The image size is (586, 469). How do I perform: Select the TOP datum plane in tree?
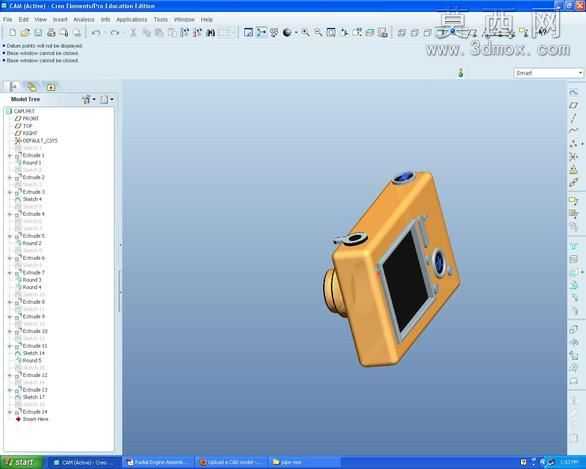[24, 126]
